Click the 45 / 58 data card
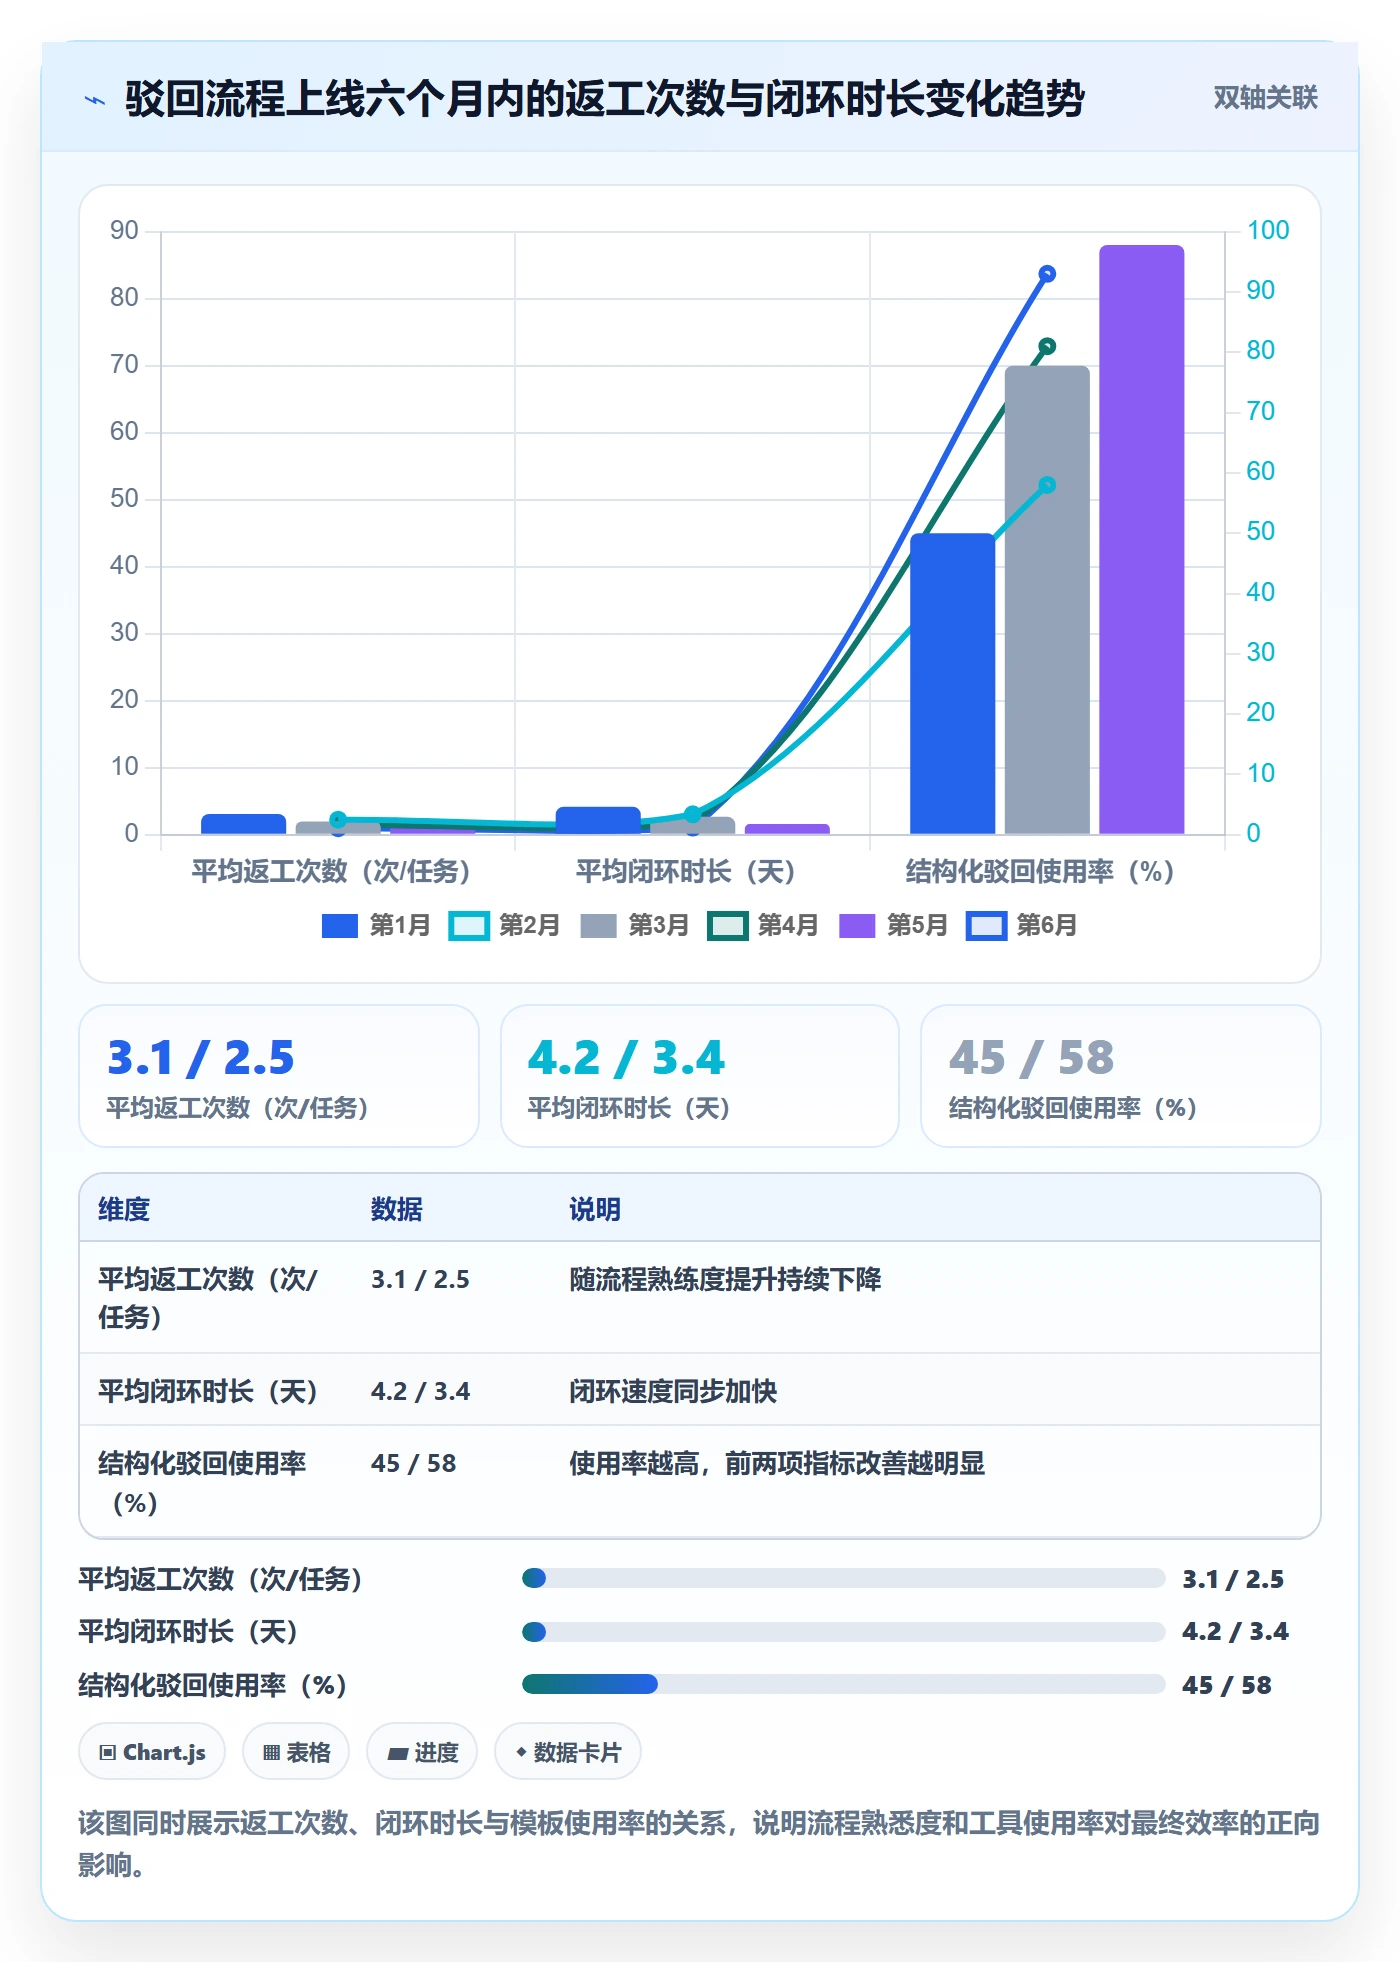The image size is (1400, 1962). (x=1121, y=1077)
